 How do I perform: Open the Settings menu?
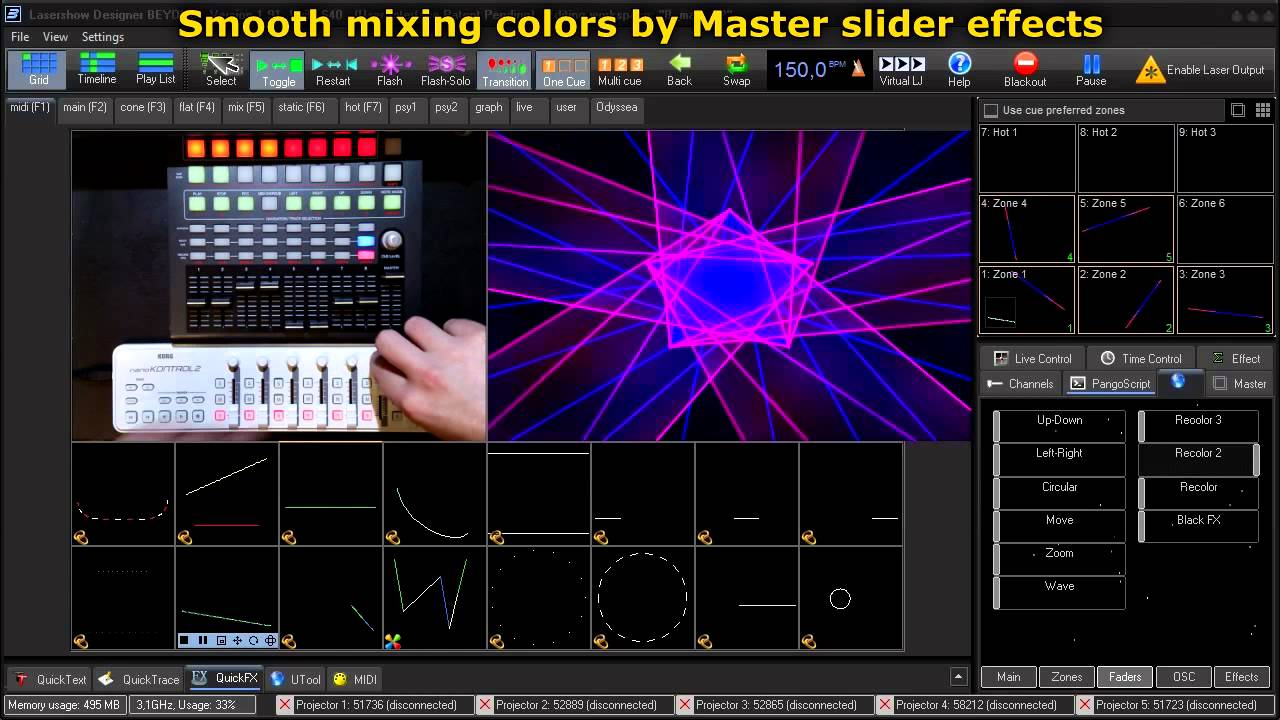click(103, 37)
